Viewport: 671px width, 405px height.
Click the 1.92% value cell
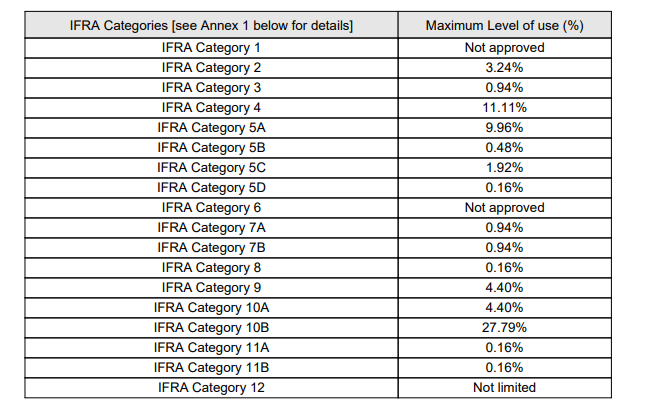(504, 168)
